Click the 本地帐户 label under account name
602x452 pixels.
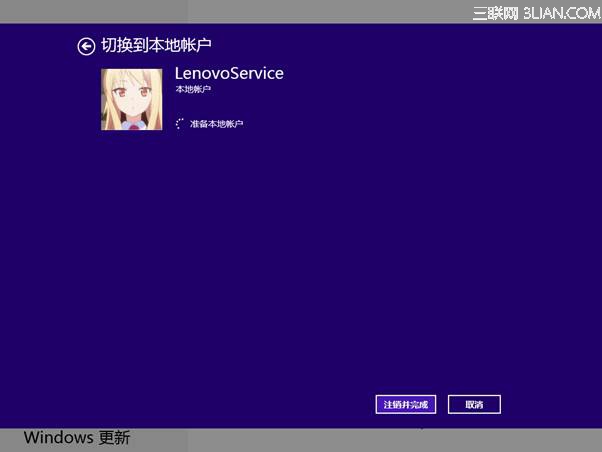point(193,89)
